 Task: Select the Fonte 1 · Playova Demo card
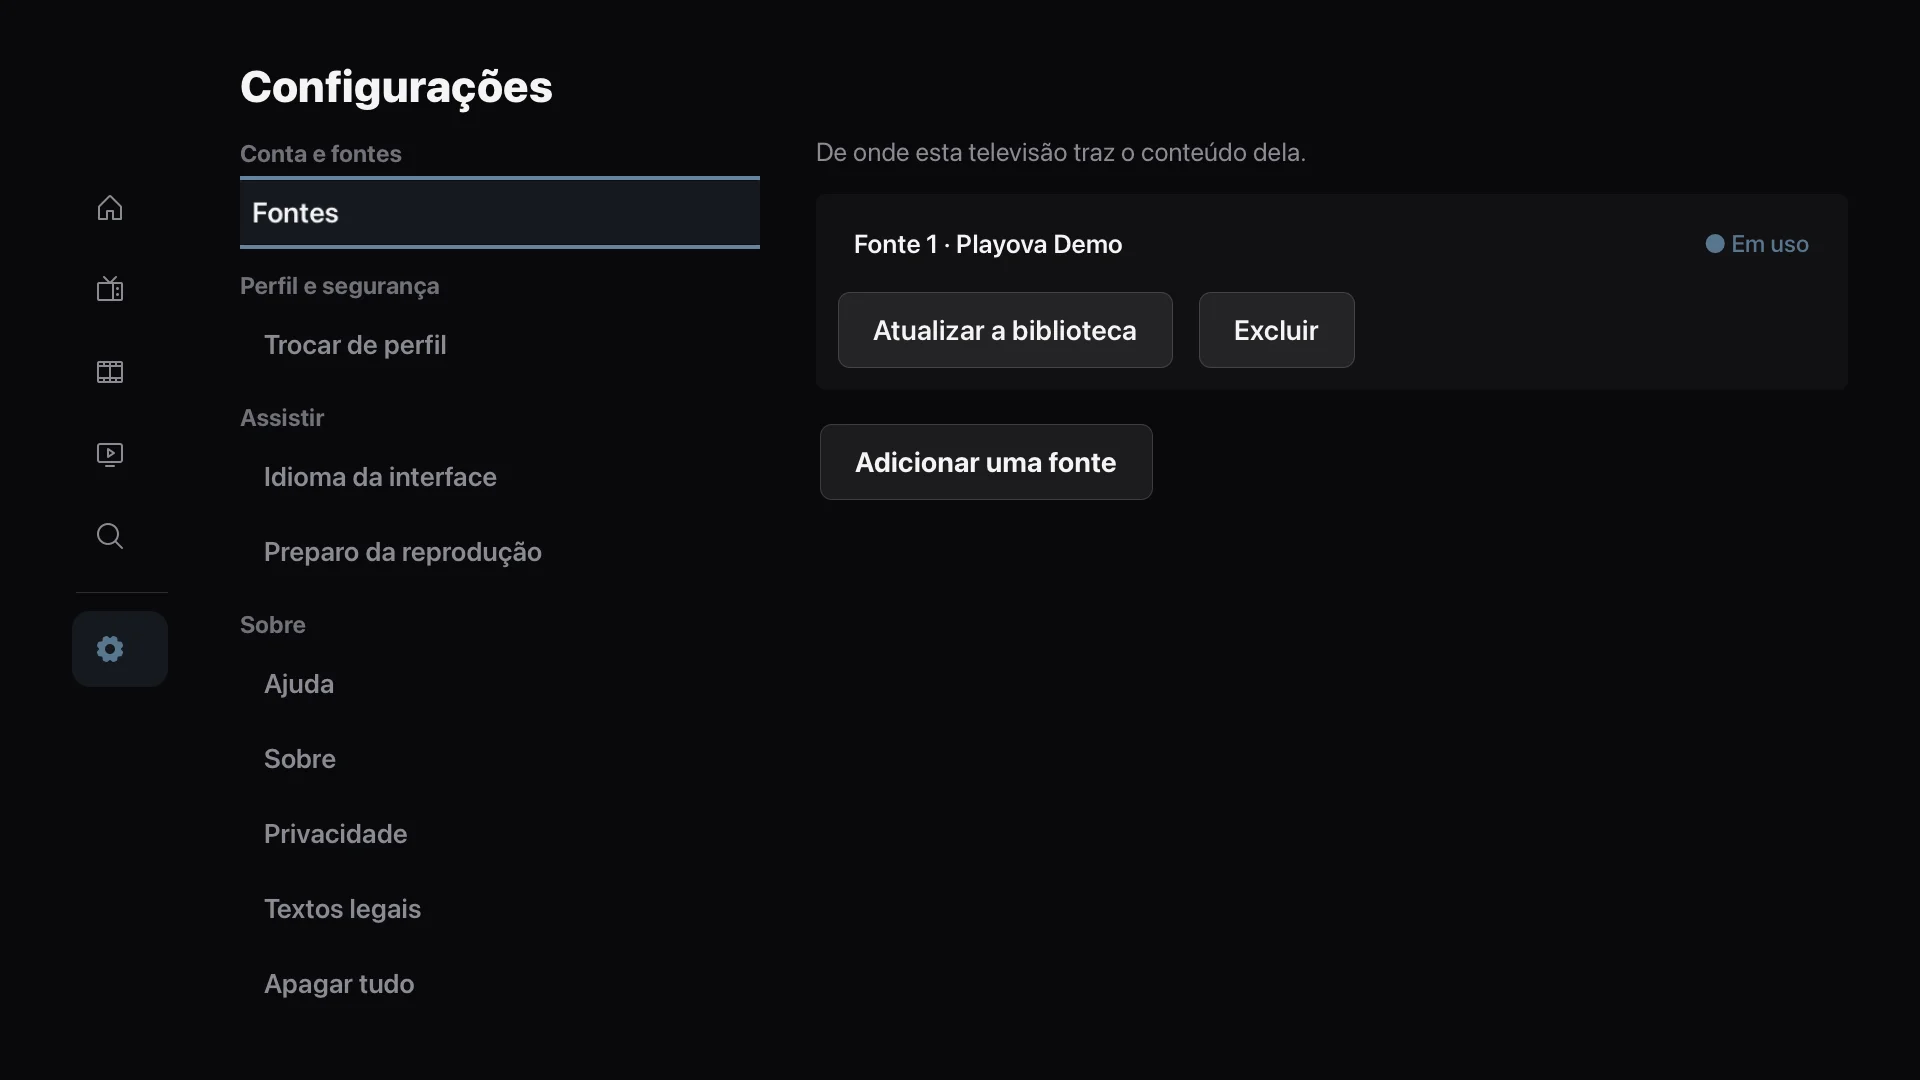[x=1331, y=292]
